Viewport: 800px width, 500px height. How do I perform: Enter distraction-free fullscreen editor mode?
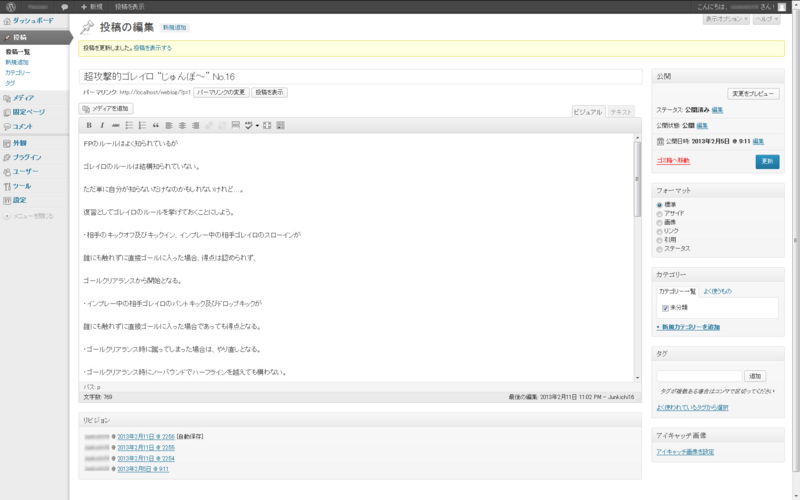pyautogui.click(x=267, y=126)
